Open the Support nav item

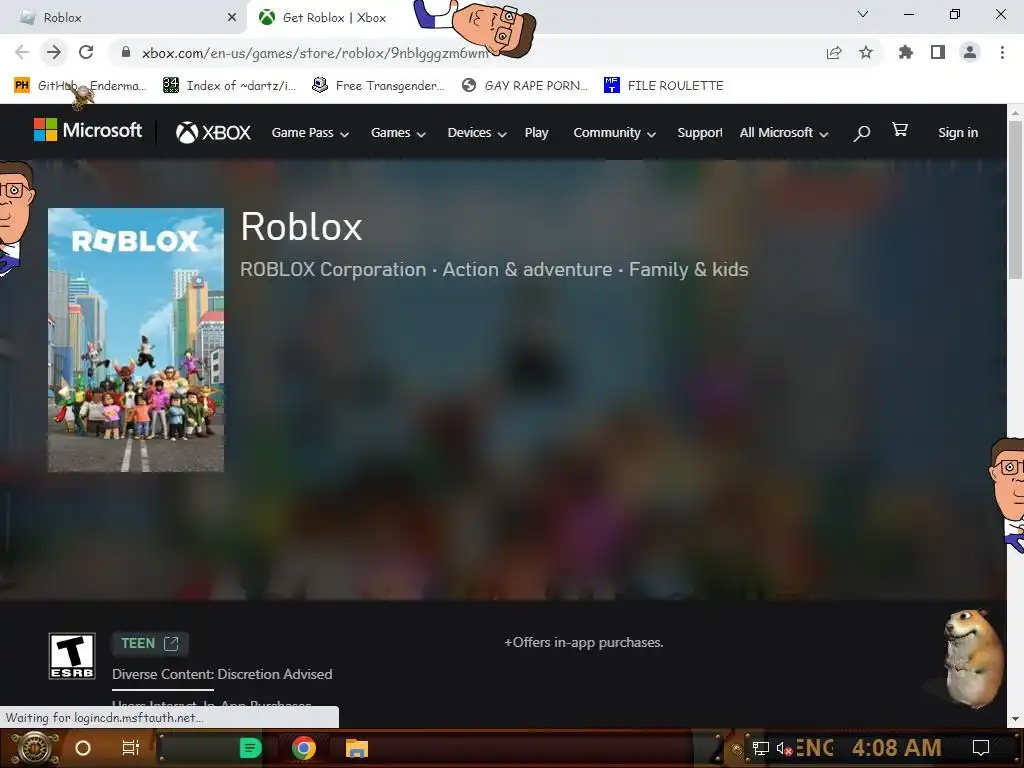(699, 133)
